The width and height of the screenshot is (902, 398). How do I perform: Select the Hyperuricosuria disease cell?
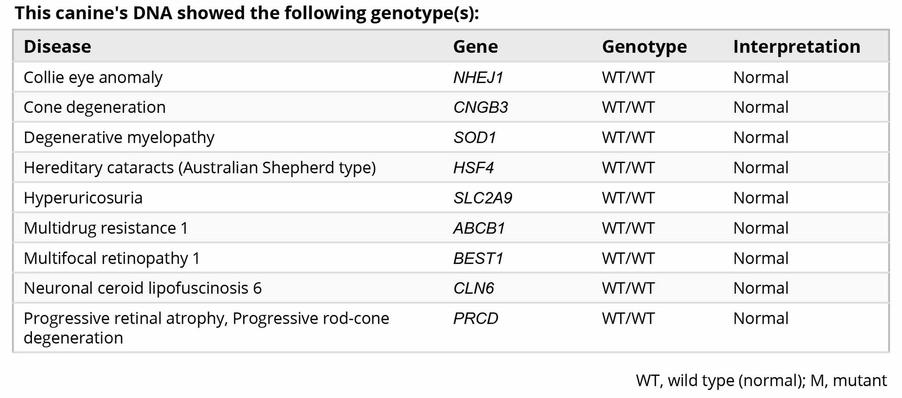pyautogui.click(x=83, y=198)
